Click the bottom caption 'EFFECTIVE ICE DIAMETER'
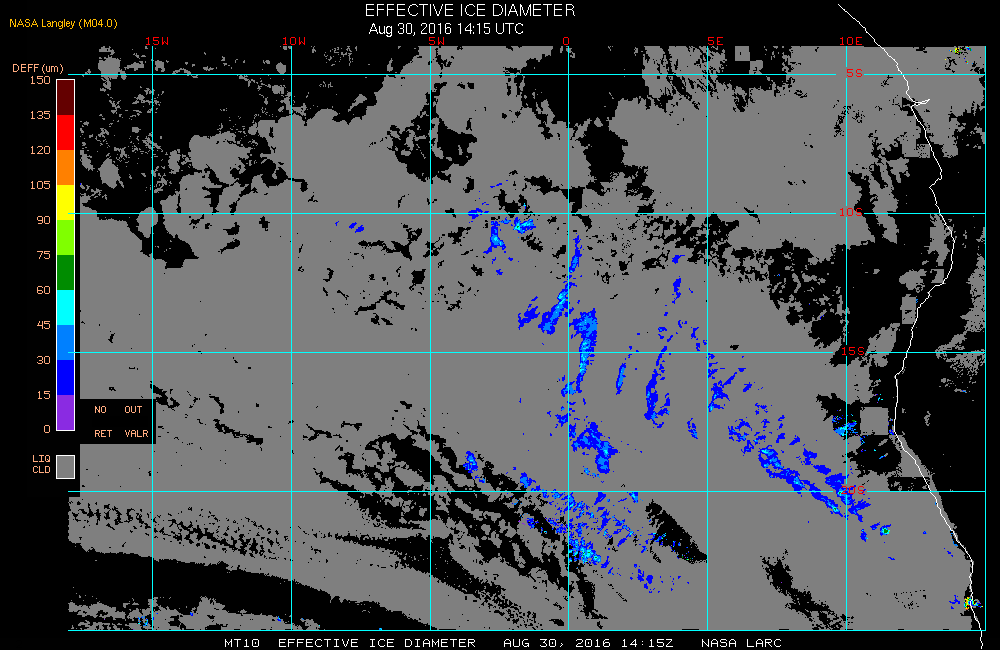 pos(377,643)
